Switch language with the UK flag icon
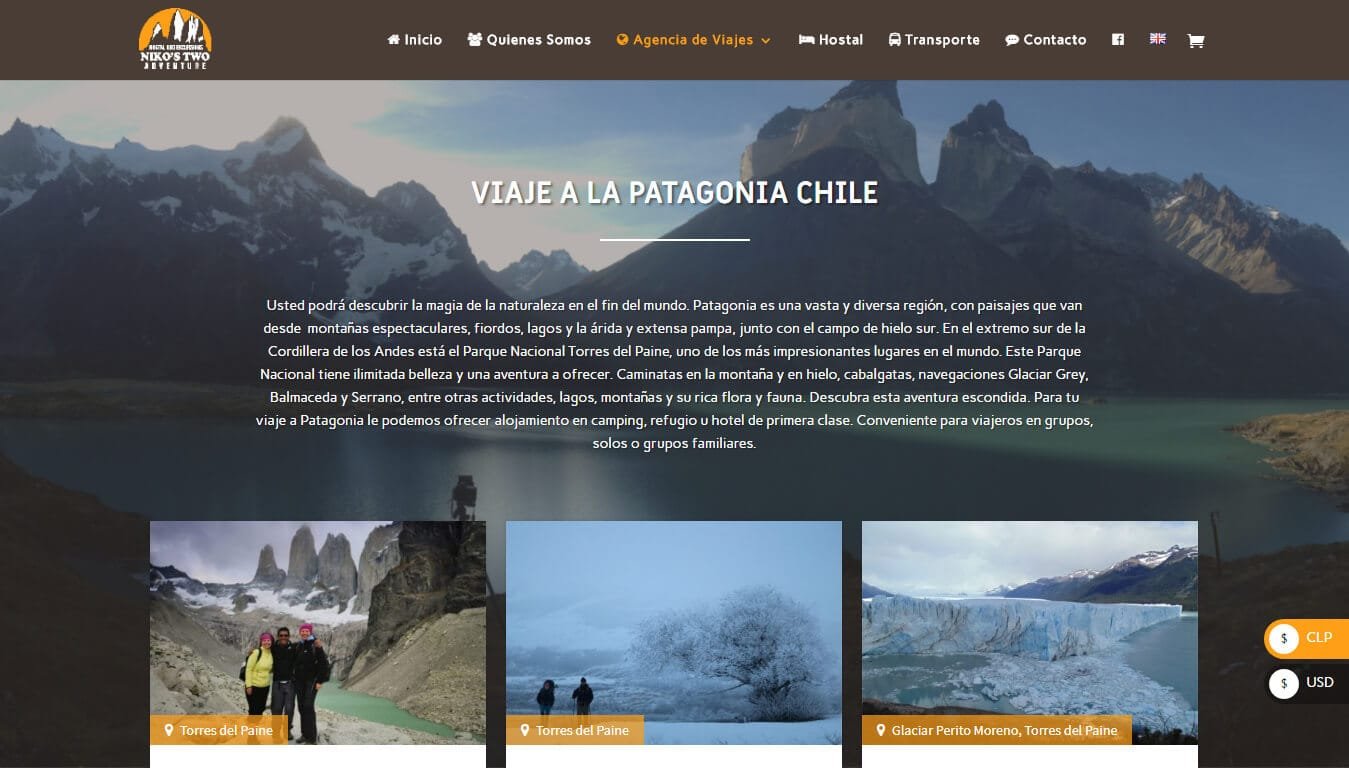Image resolution: width=1349 pixels, height=768 pixels. point(1157,39)
